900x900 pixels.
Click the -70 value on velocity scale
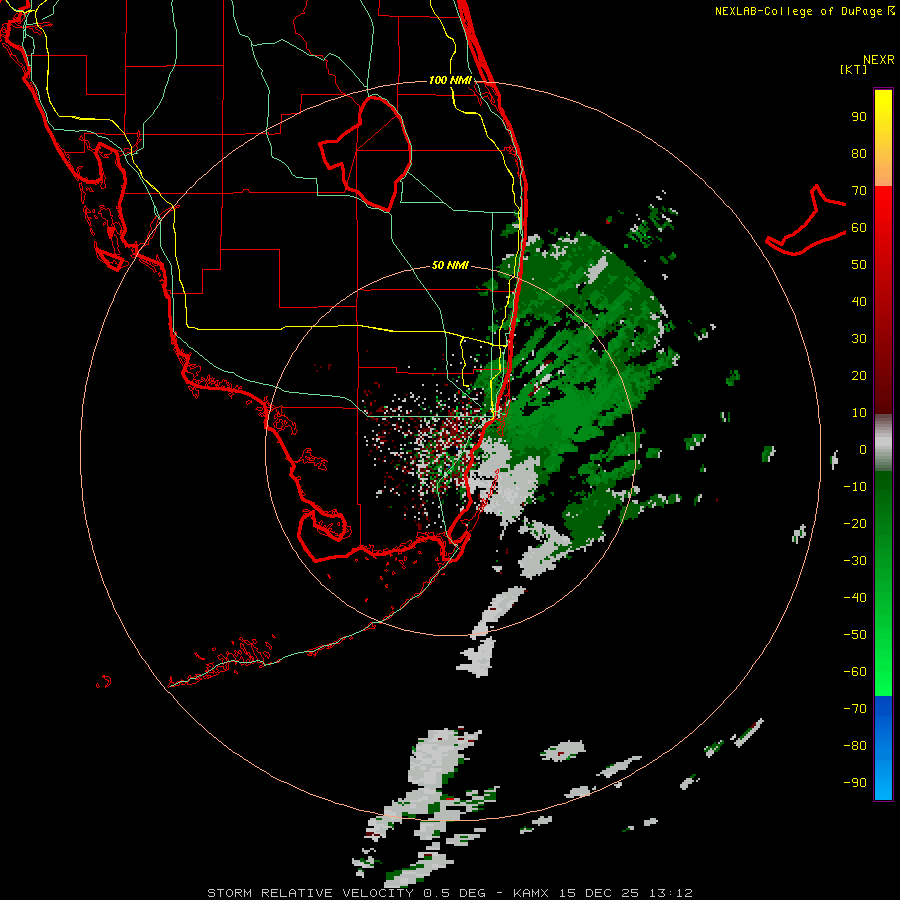pos(855,708)
